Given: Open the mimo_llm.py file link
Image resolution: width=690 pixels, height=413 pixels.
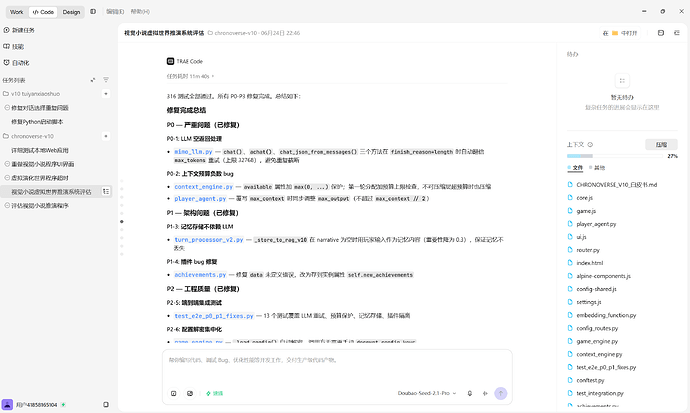Looking at the screenshot, I should coord(193,152).
